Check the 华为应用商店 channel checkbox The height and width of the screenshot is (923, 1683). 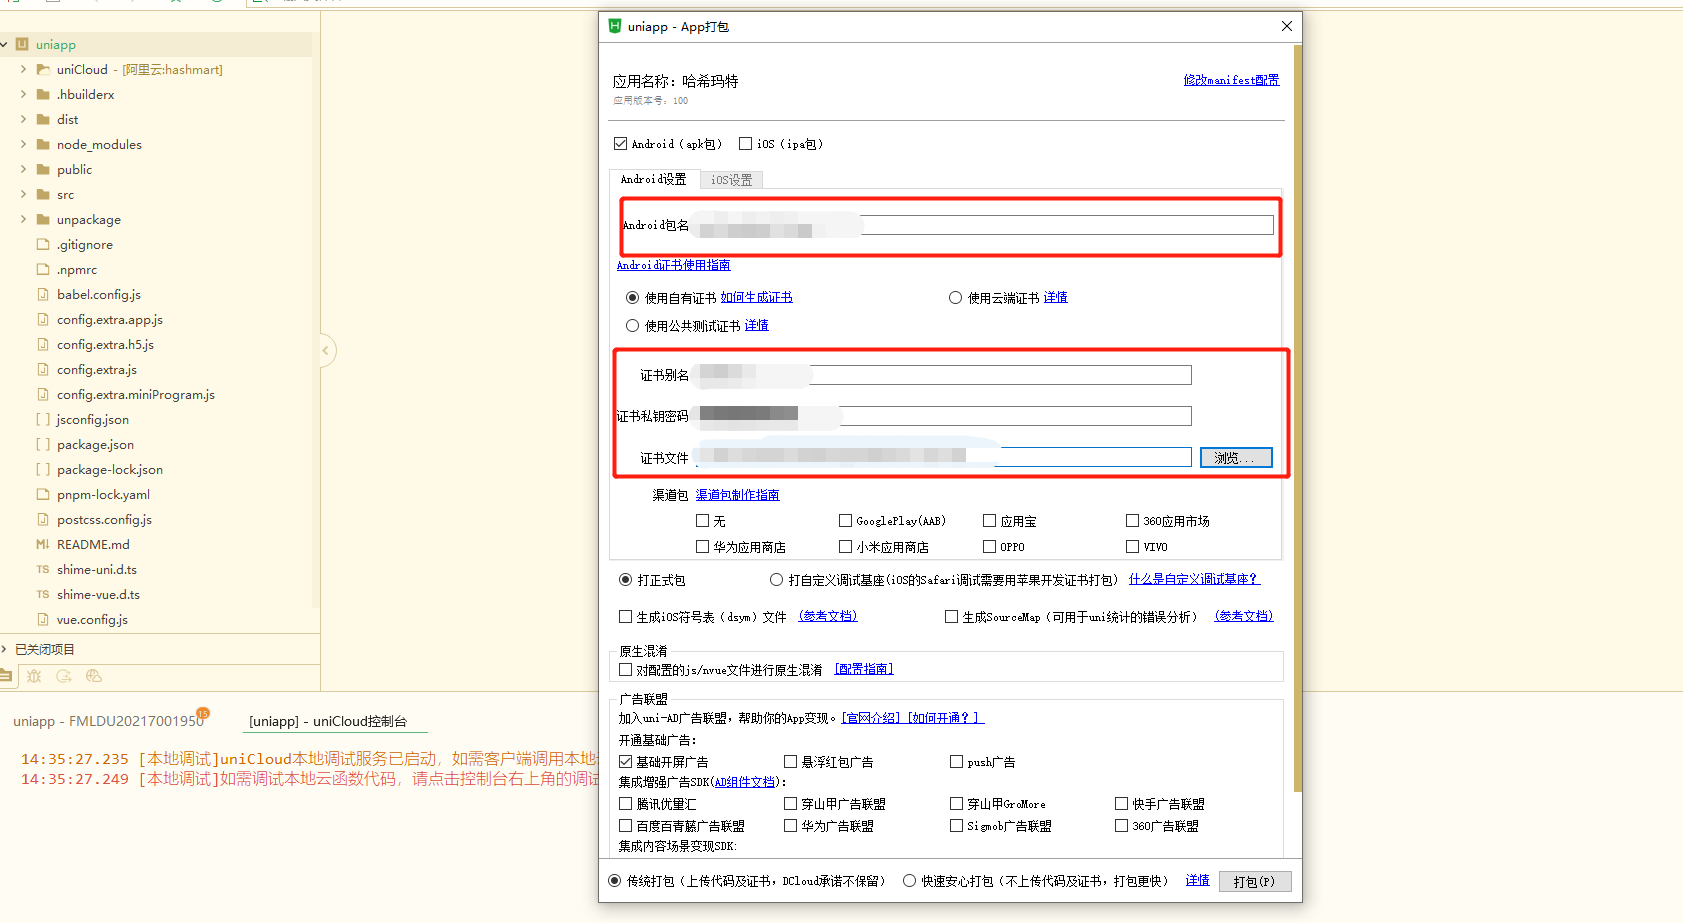[702, 547]
